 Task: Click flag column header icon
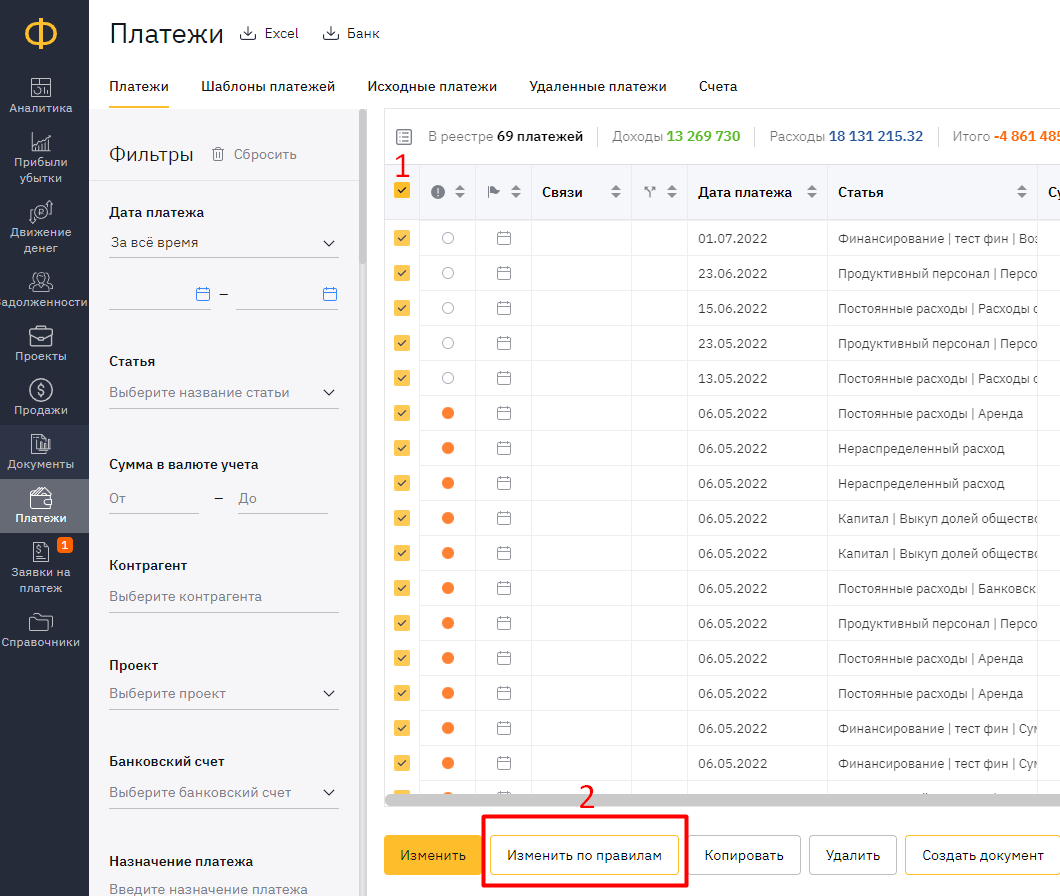[493, 192]
